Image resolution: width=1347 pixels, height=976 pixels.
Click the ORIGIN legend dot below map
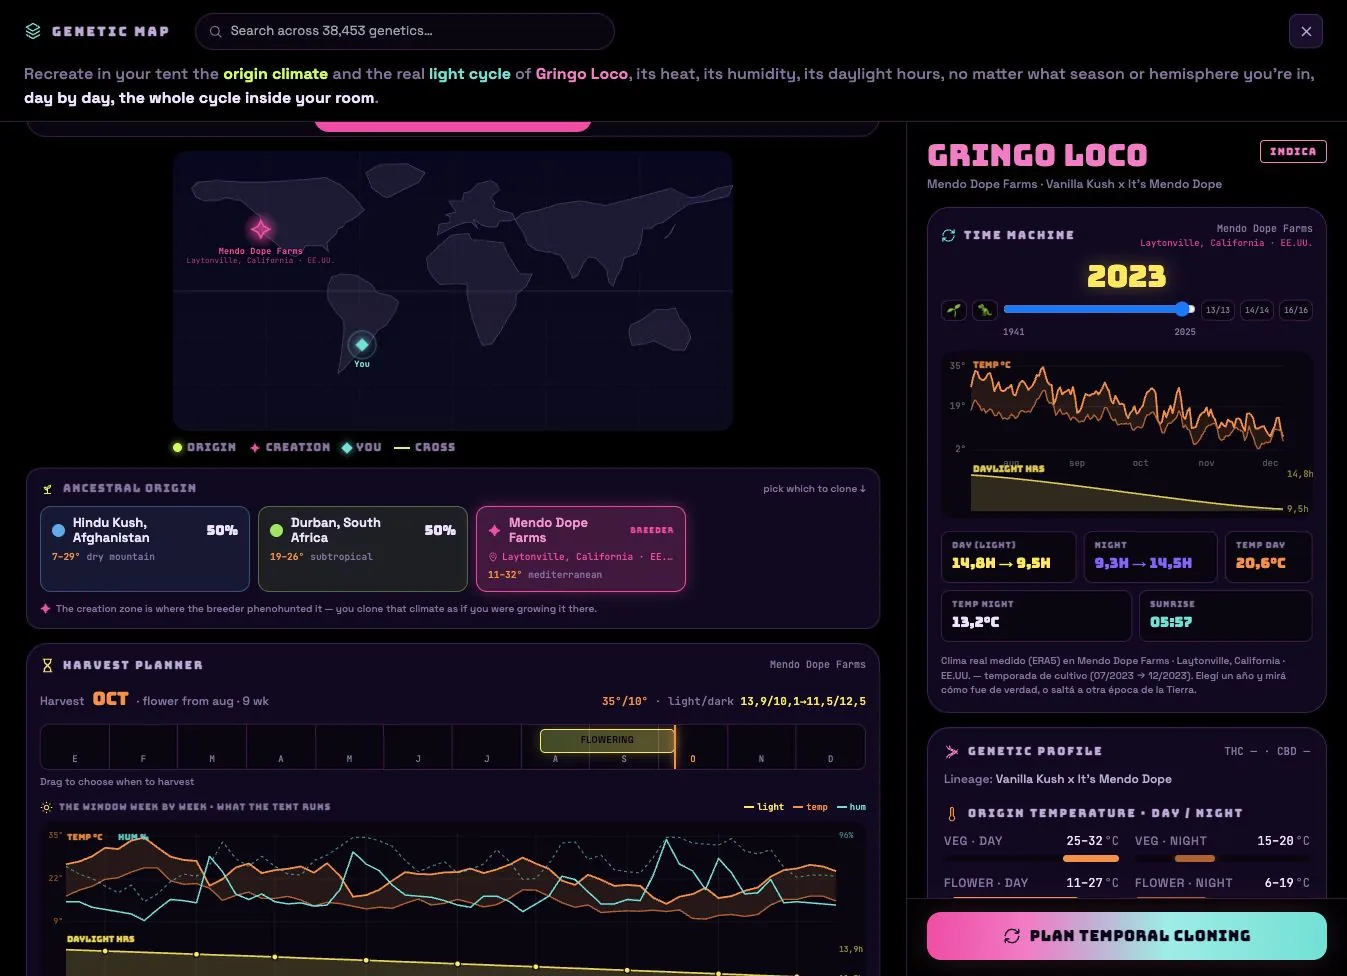[177, 448]
